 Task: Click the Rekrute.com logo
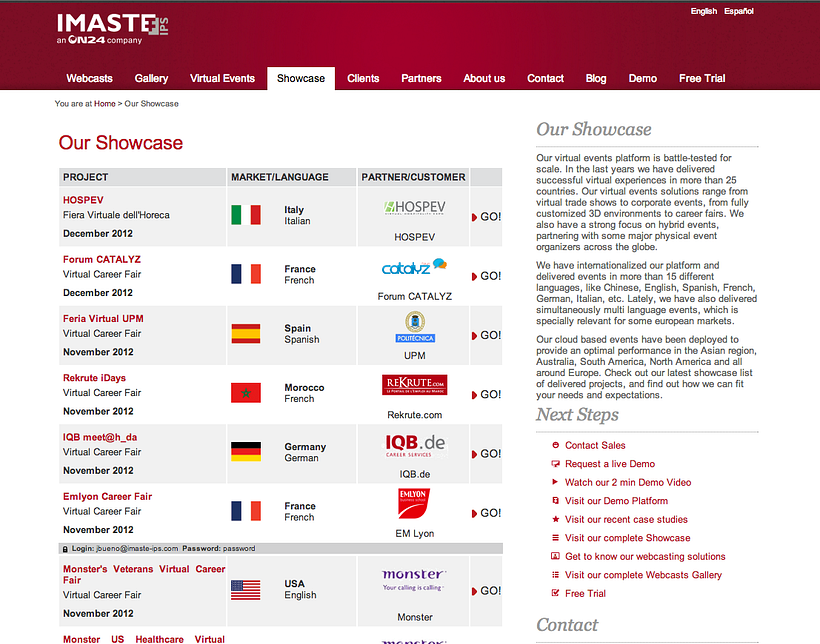click(x=414, y=385)
